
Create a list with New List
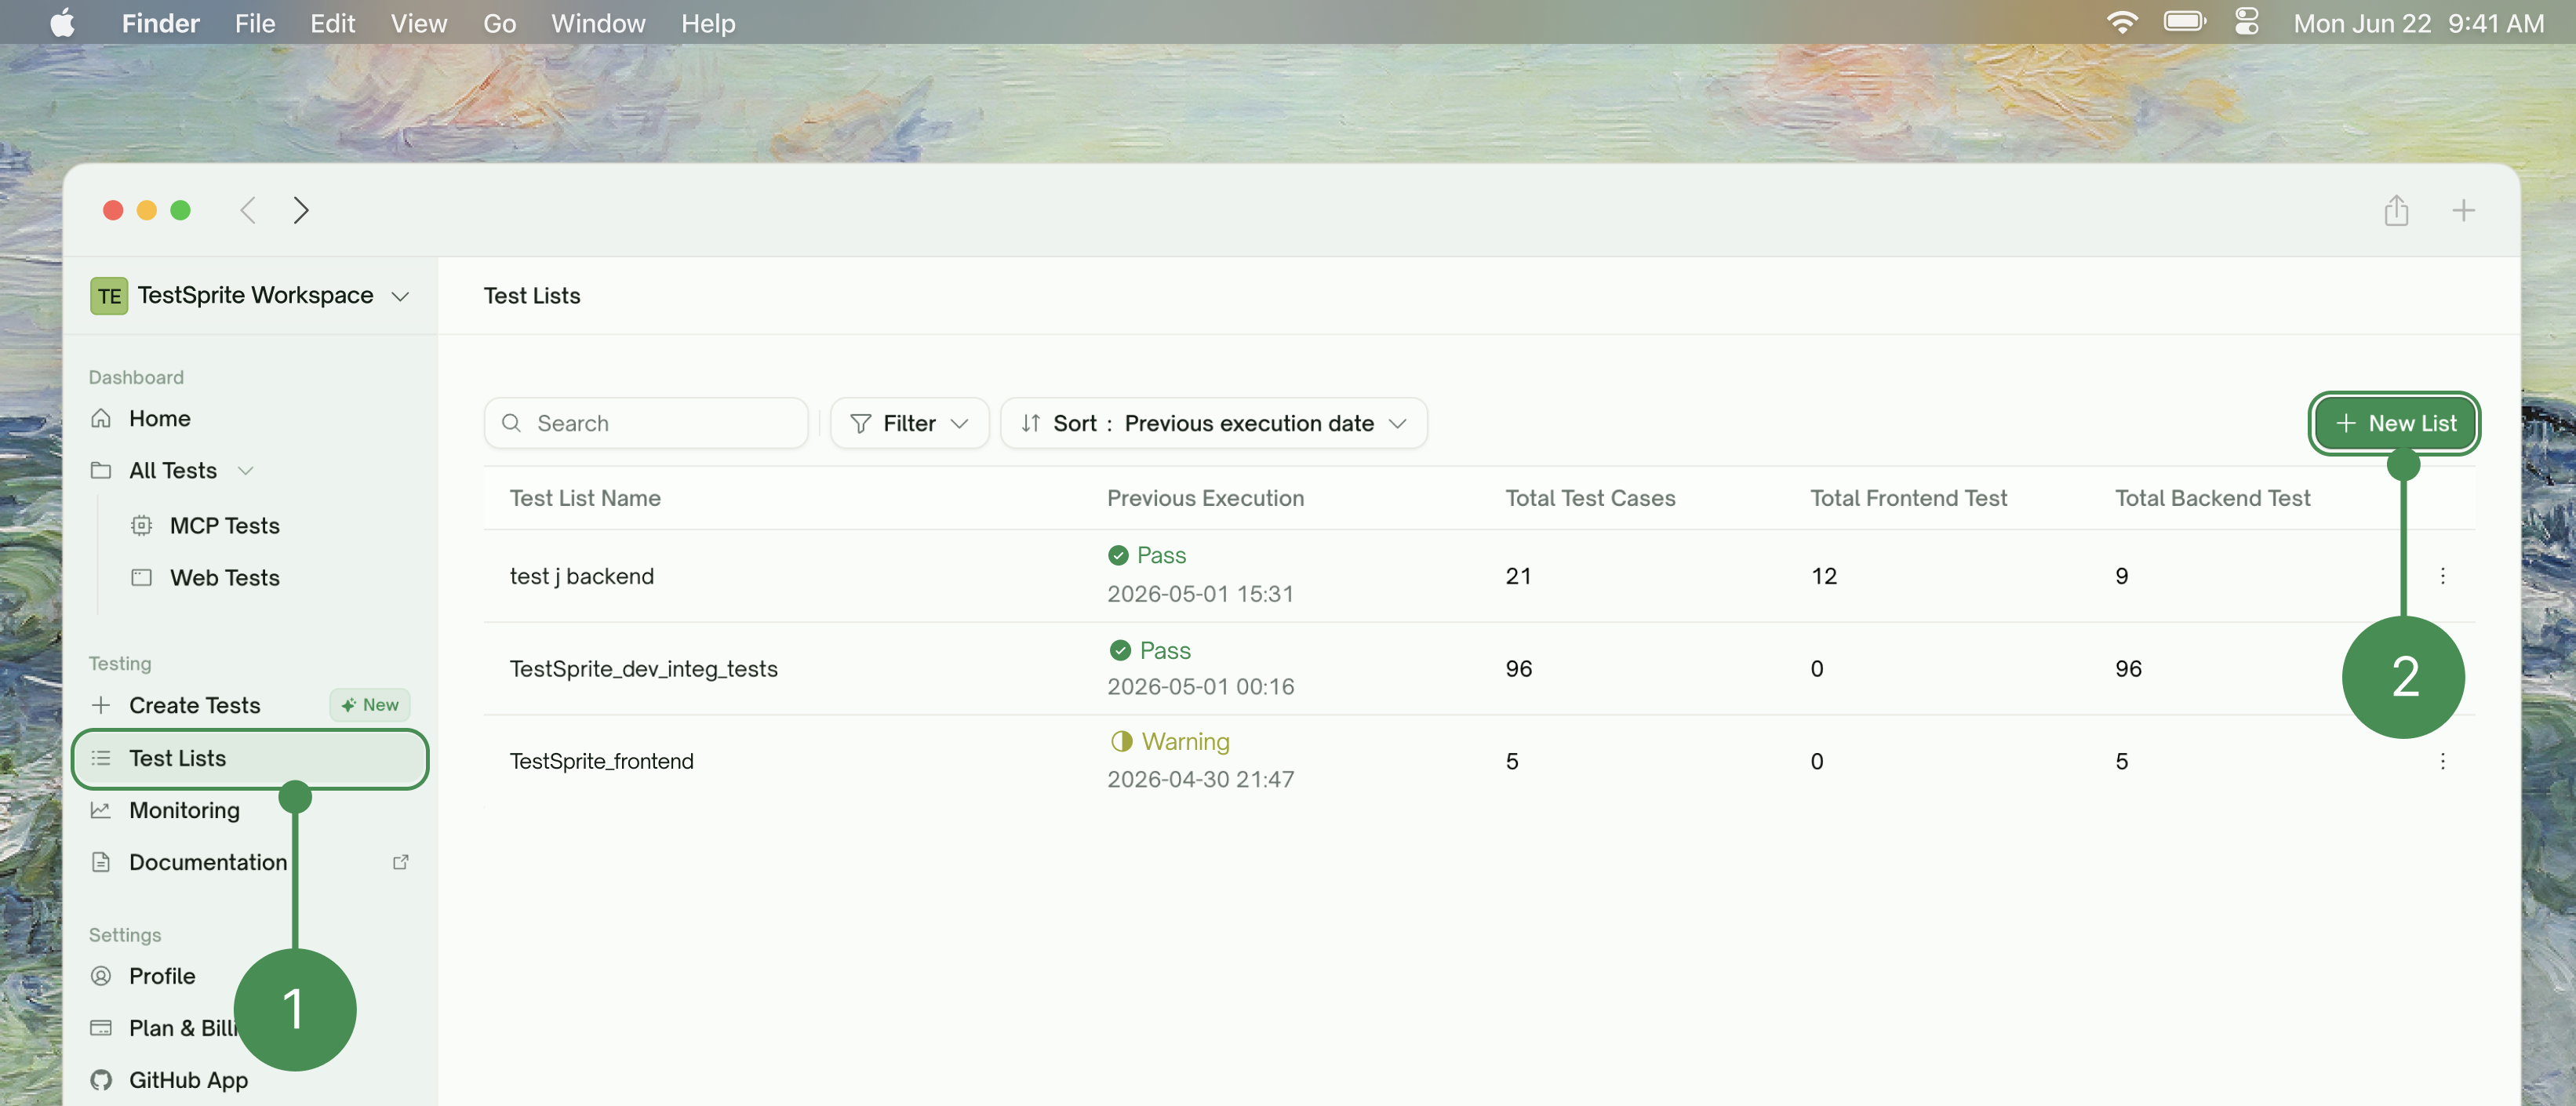(x=2394, y=423)
